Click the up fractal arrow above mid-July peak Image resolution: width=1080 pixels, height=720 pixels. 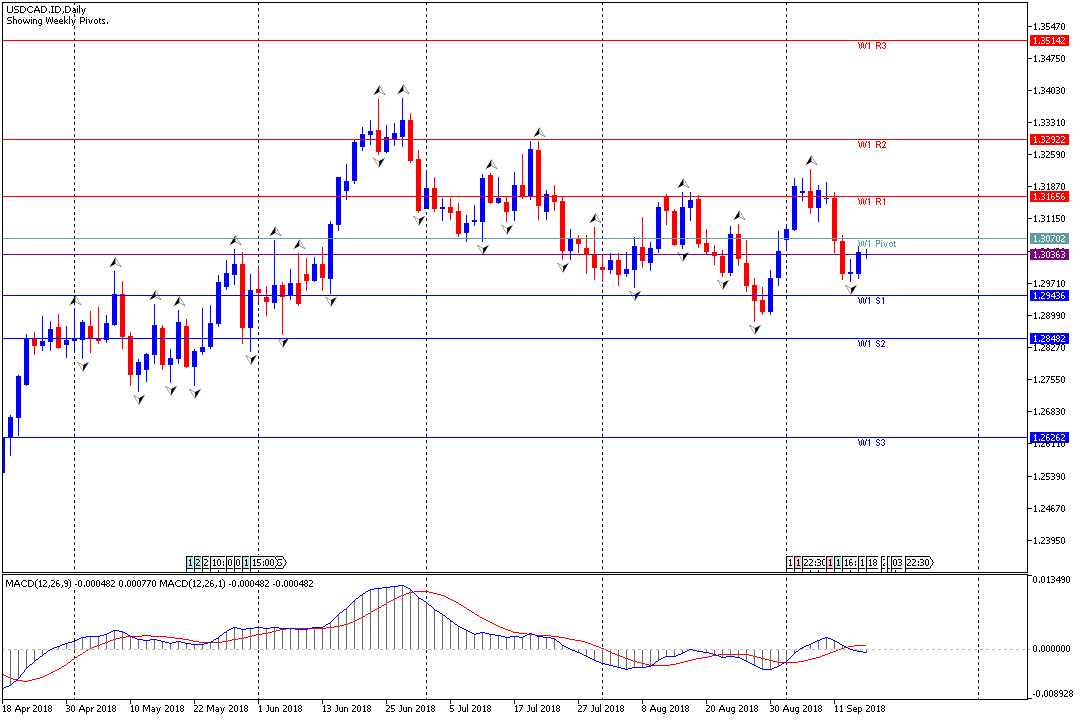[538, 132]
